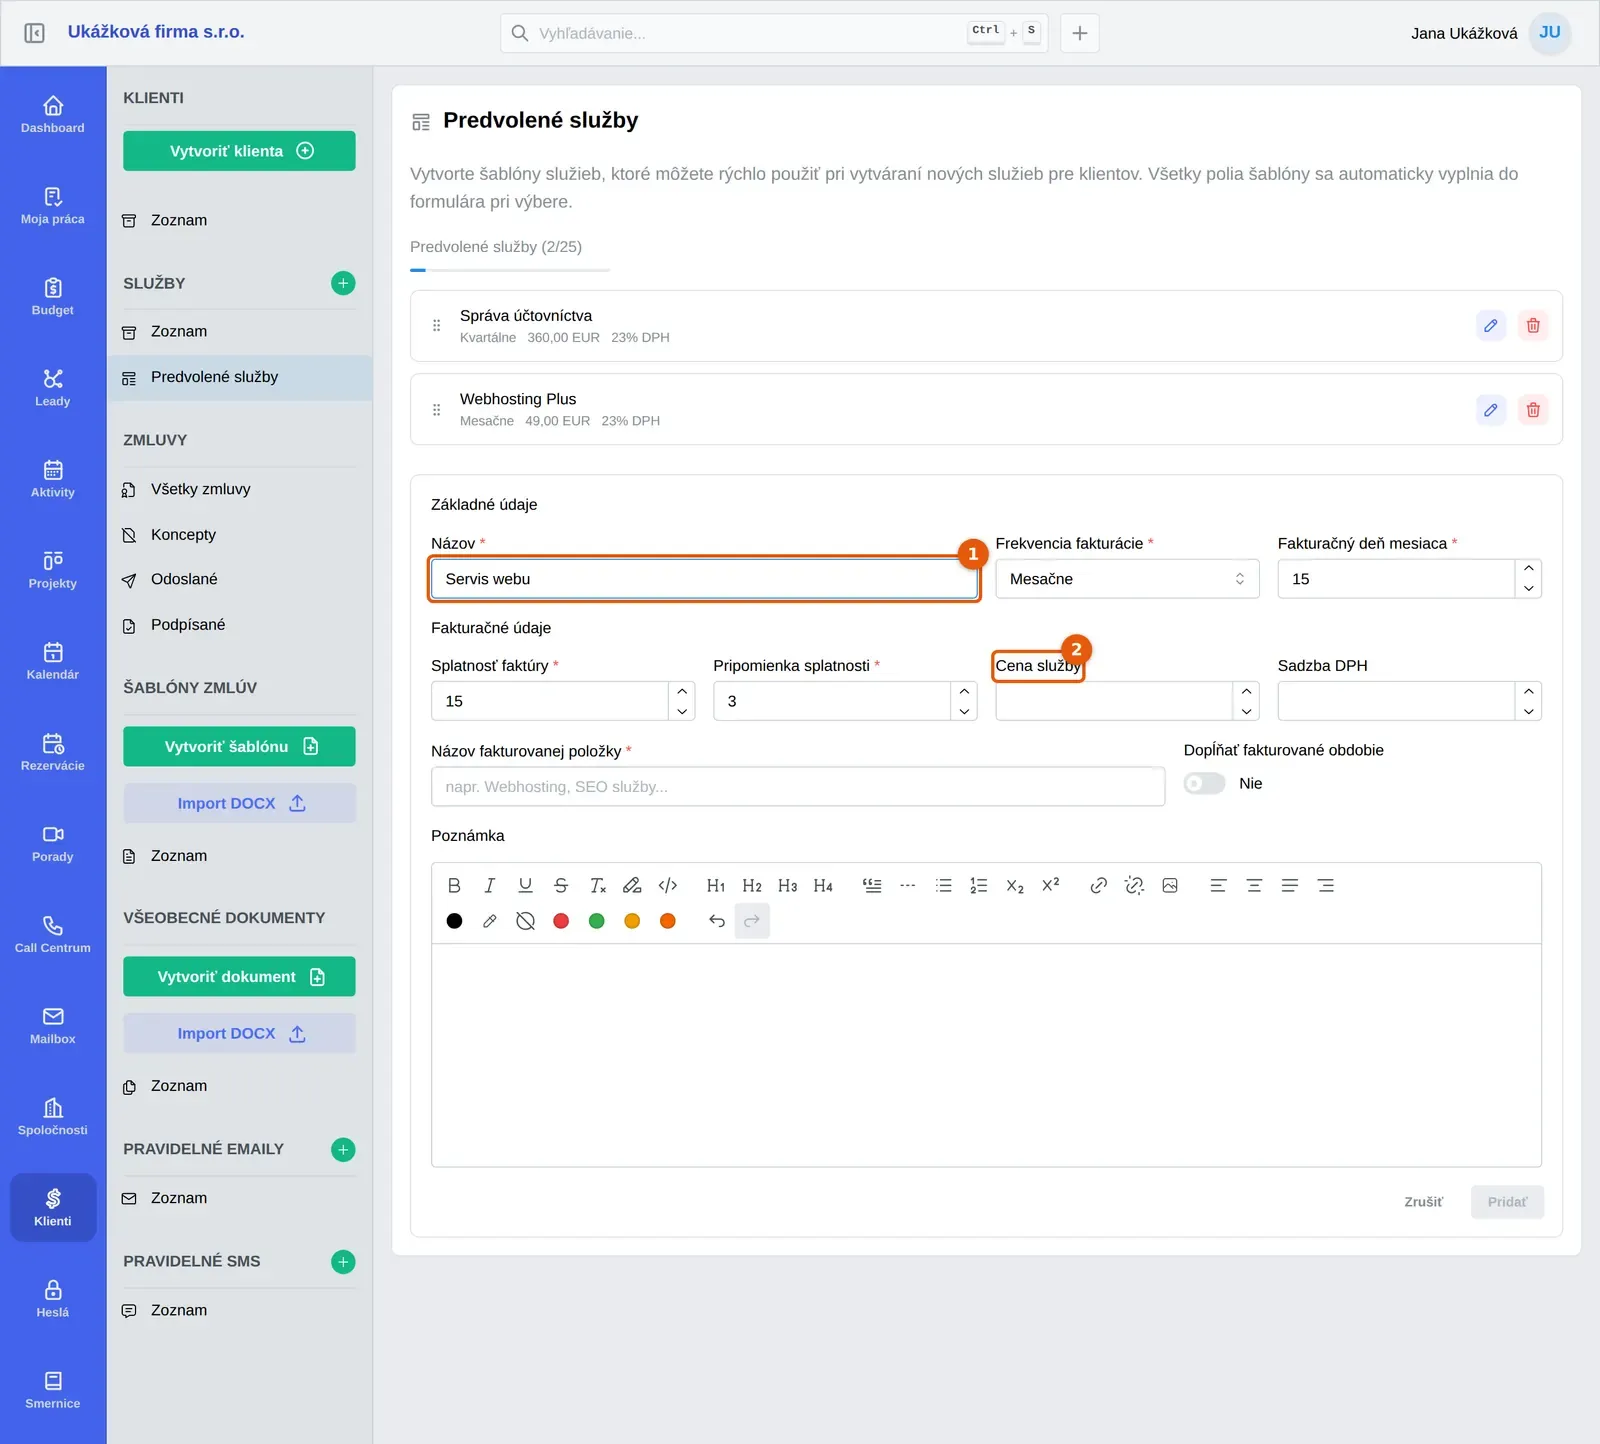Increase the Cena služby value

tap(1246, 691)
